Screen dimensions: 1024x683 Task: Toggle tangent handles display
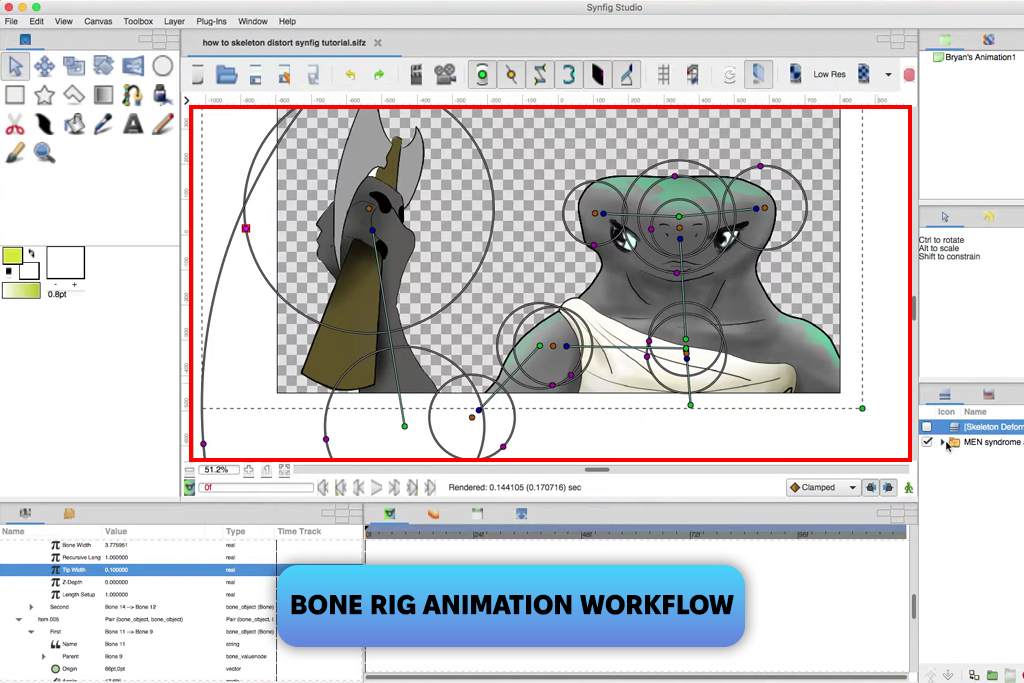click(539, 74)
